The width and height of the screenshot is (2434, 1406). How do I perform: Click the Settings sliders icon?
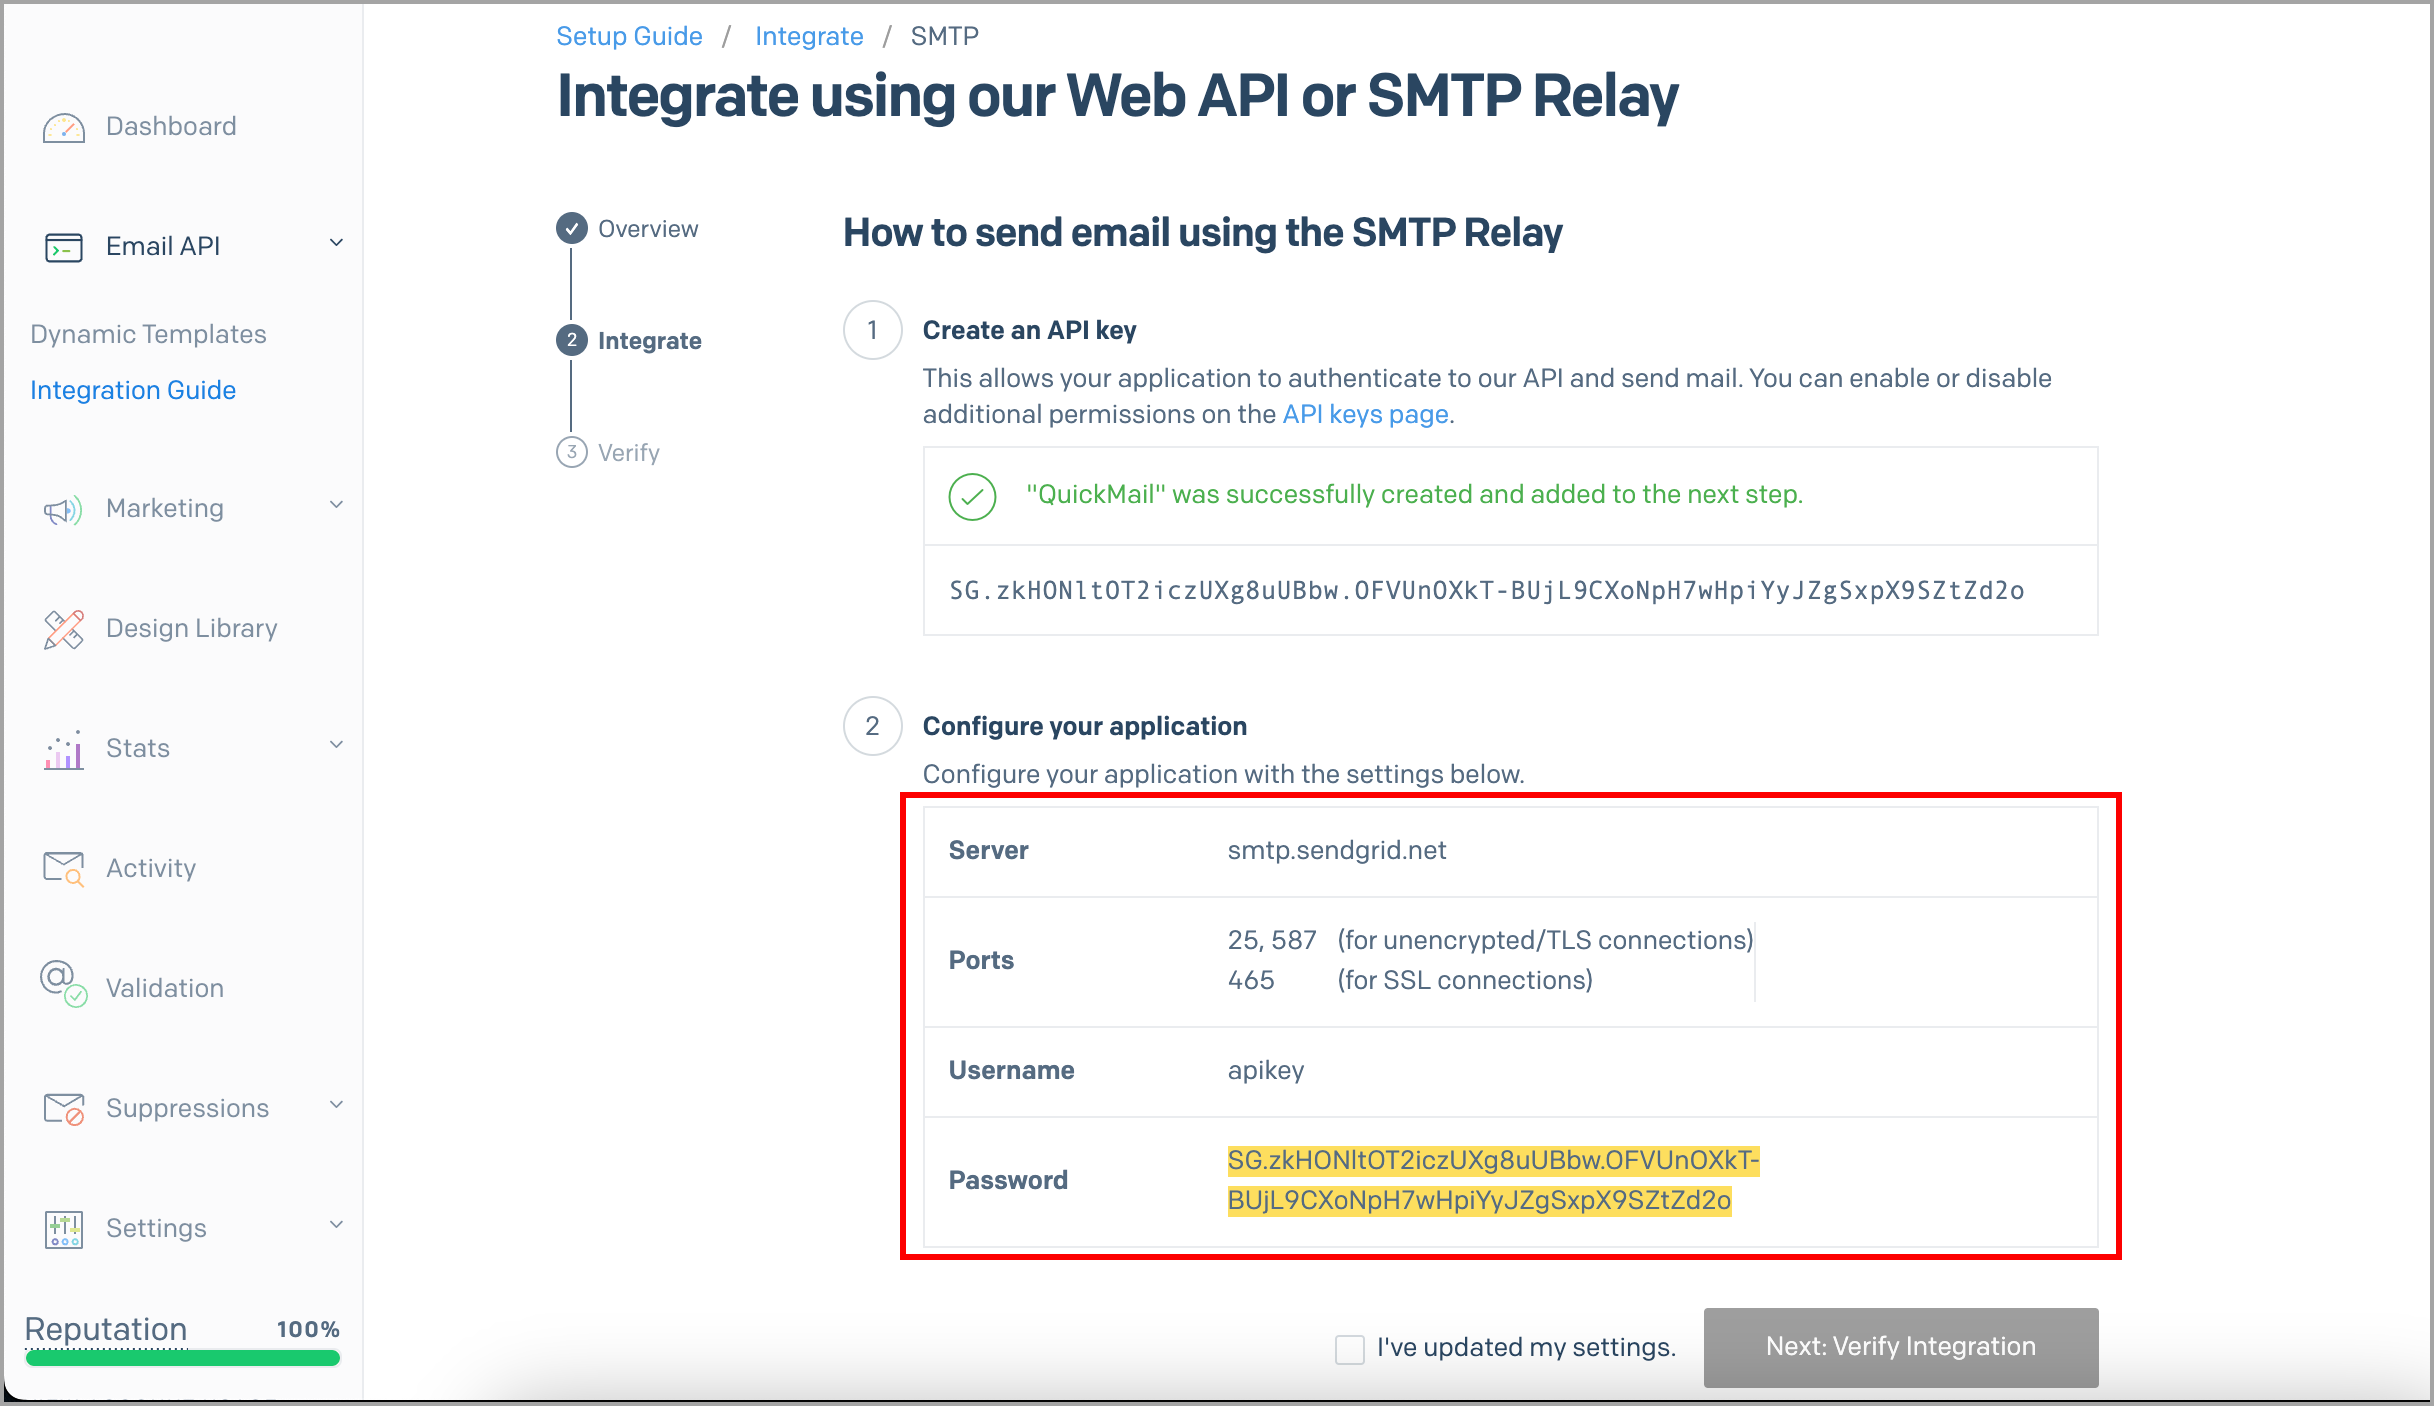pos(64,1229)
